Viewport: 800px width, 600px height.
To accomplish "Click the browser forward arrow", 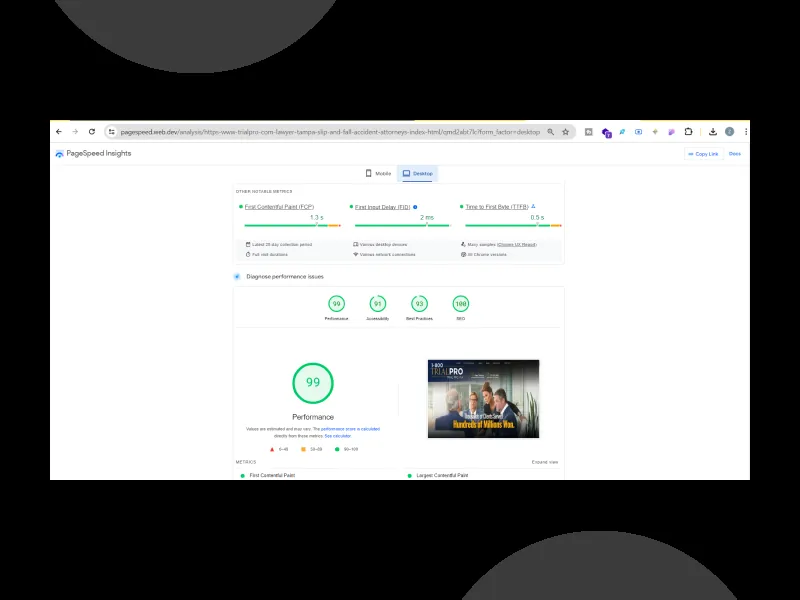I will (x=75, y=132).
